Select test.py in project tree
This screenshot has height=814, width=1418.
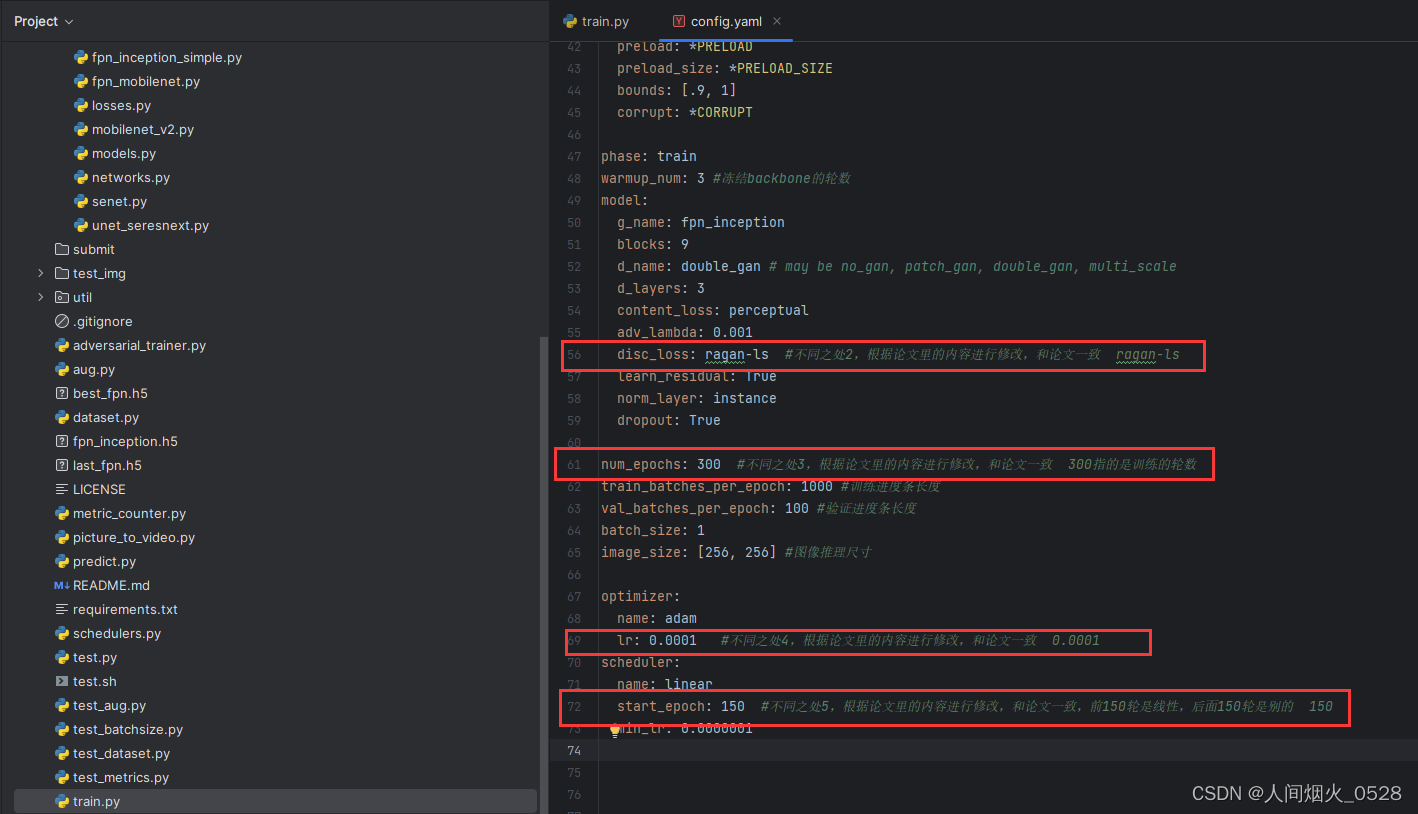(x=95, y=657)
